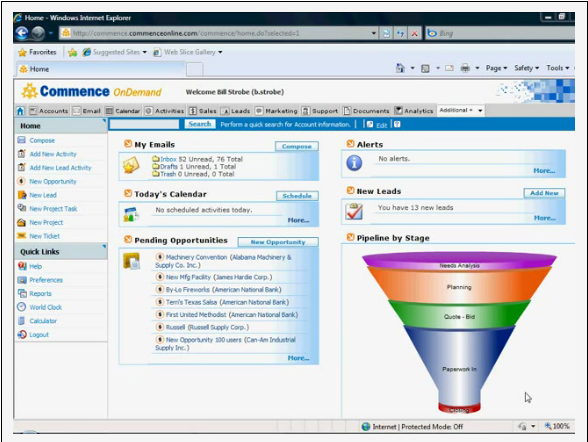Open the Trash folder link
The width and height of the screenshot is (588, 442).
(168, 174)
